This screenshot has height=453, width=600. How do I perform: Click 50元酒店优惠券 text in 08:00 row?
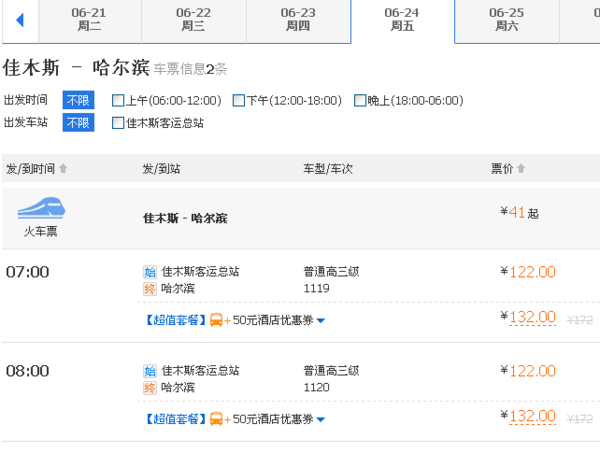pos(273,419)
